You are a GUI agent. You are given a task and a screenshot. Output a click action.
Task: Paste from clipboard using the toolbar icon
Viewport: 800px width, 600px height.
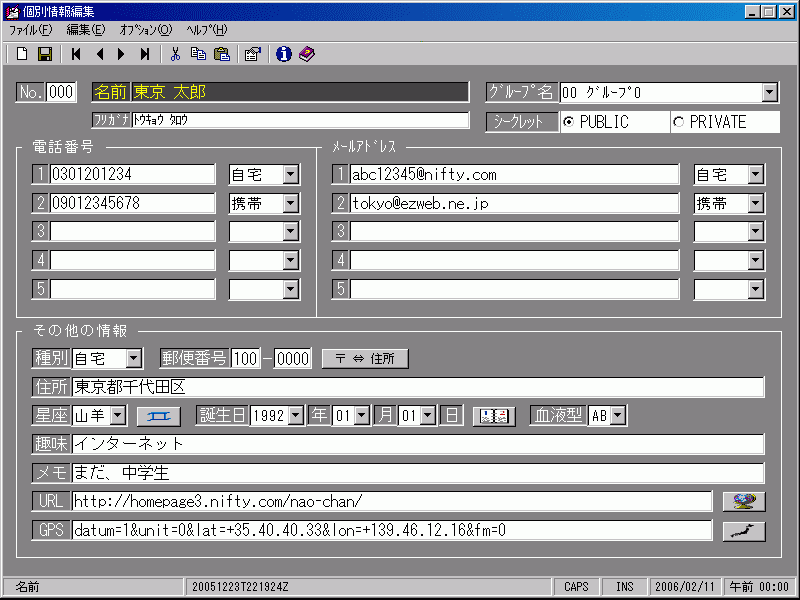tap(222, 54)
